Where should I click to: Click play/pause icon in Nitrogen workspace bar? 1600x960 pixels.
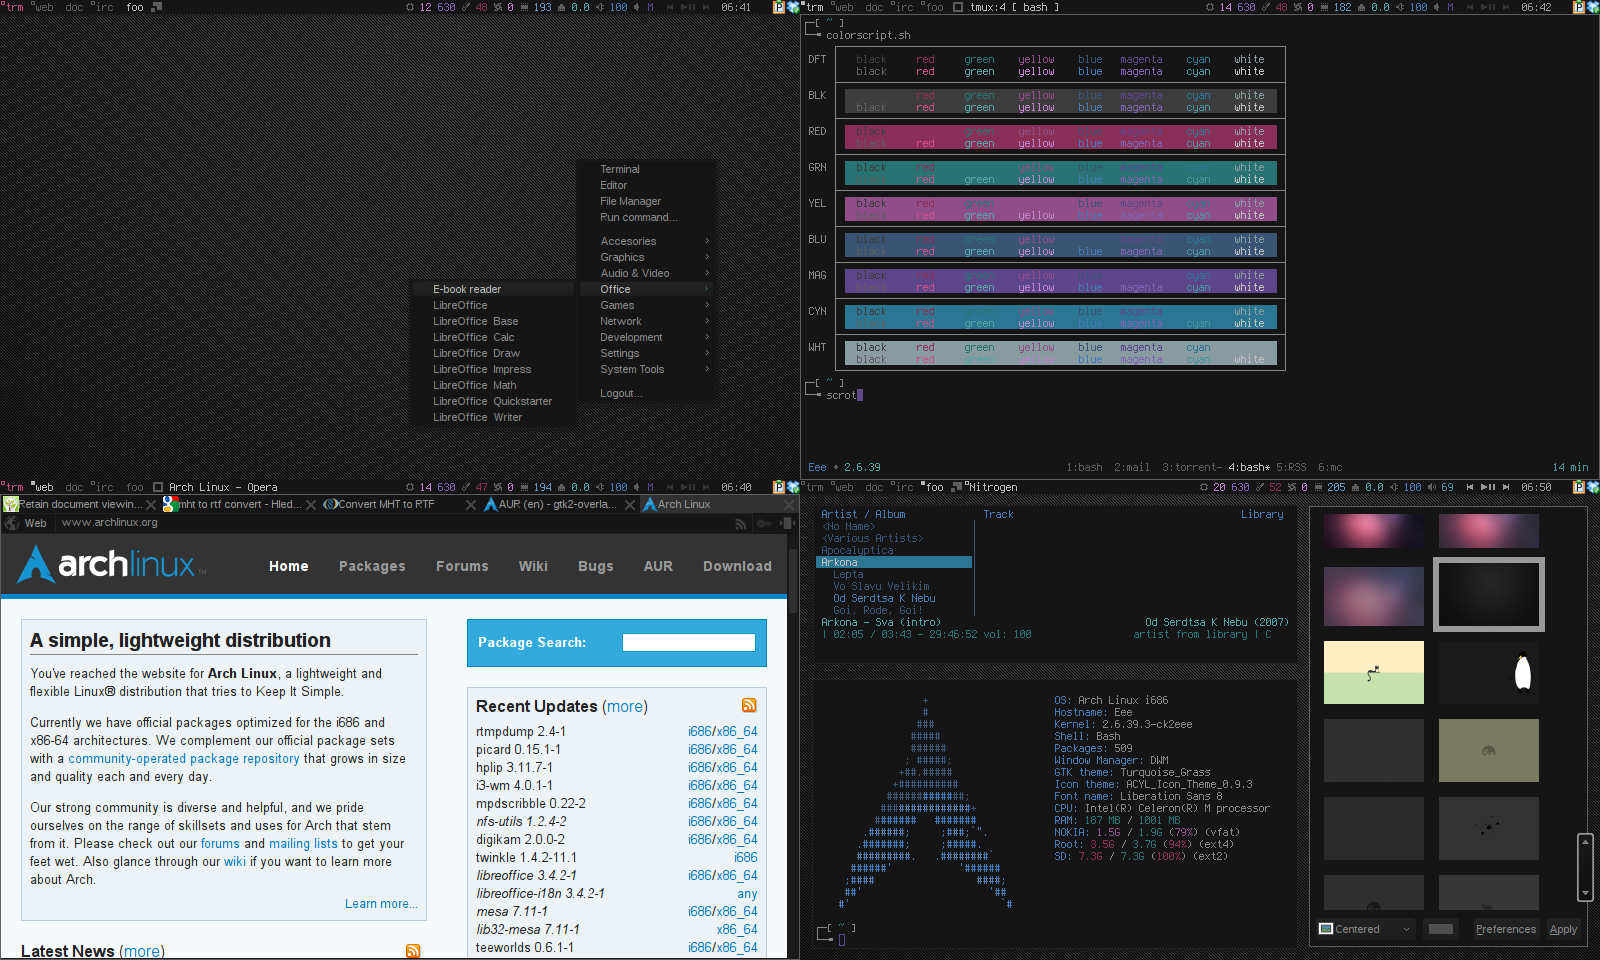tap(1487, 487)
